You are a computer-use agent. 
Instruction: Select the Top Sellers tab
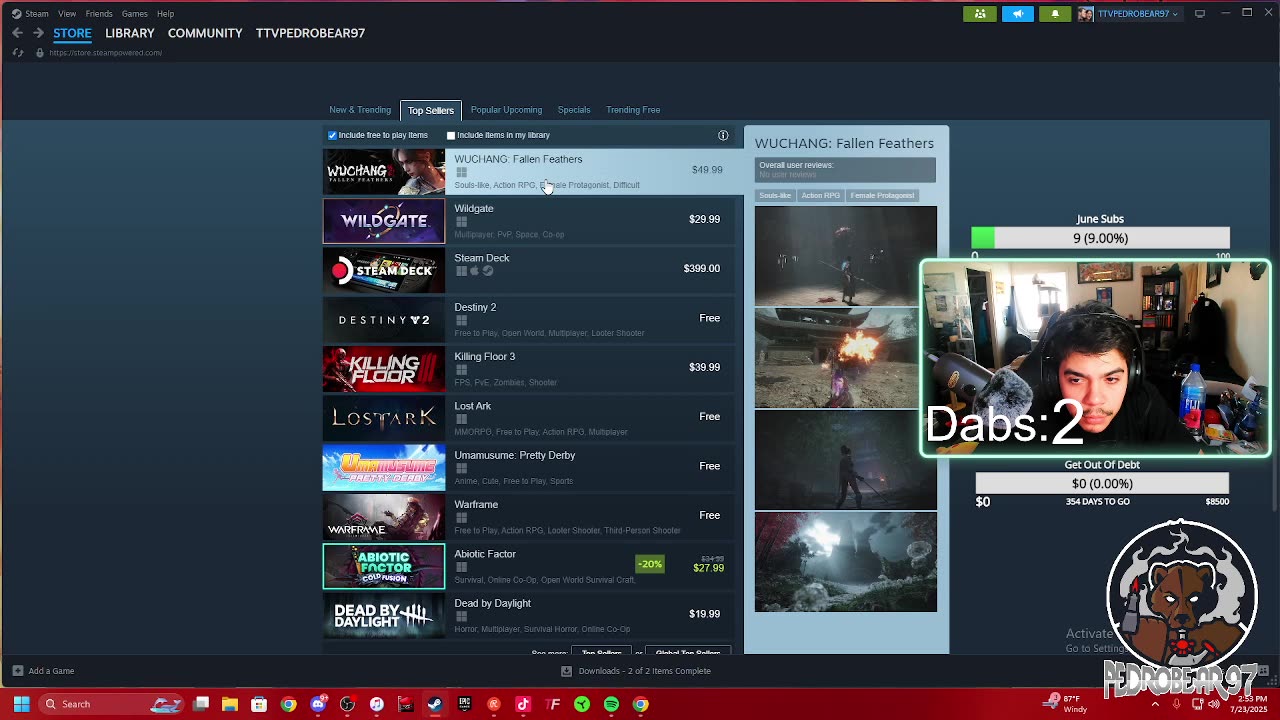431,110
